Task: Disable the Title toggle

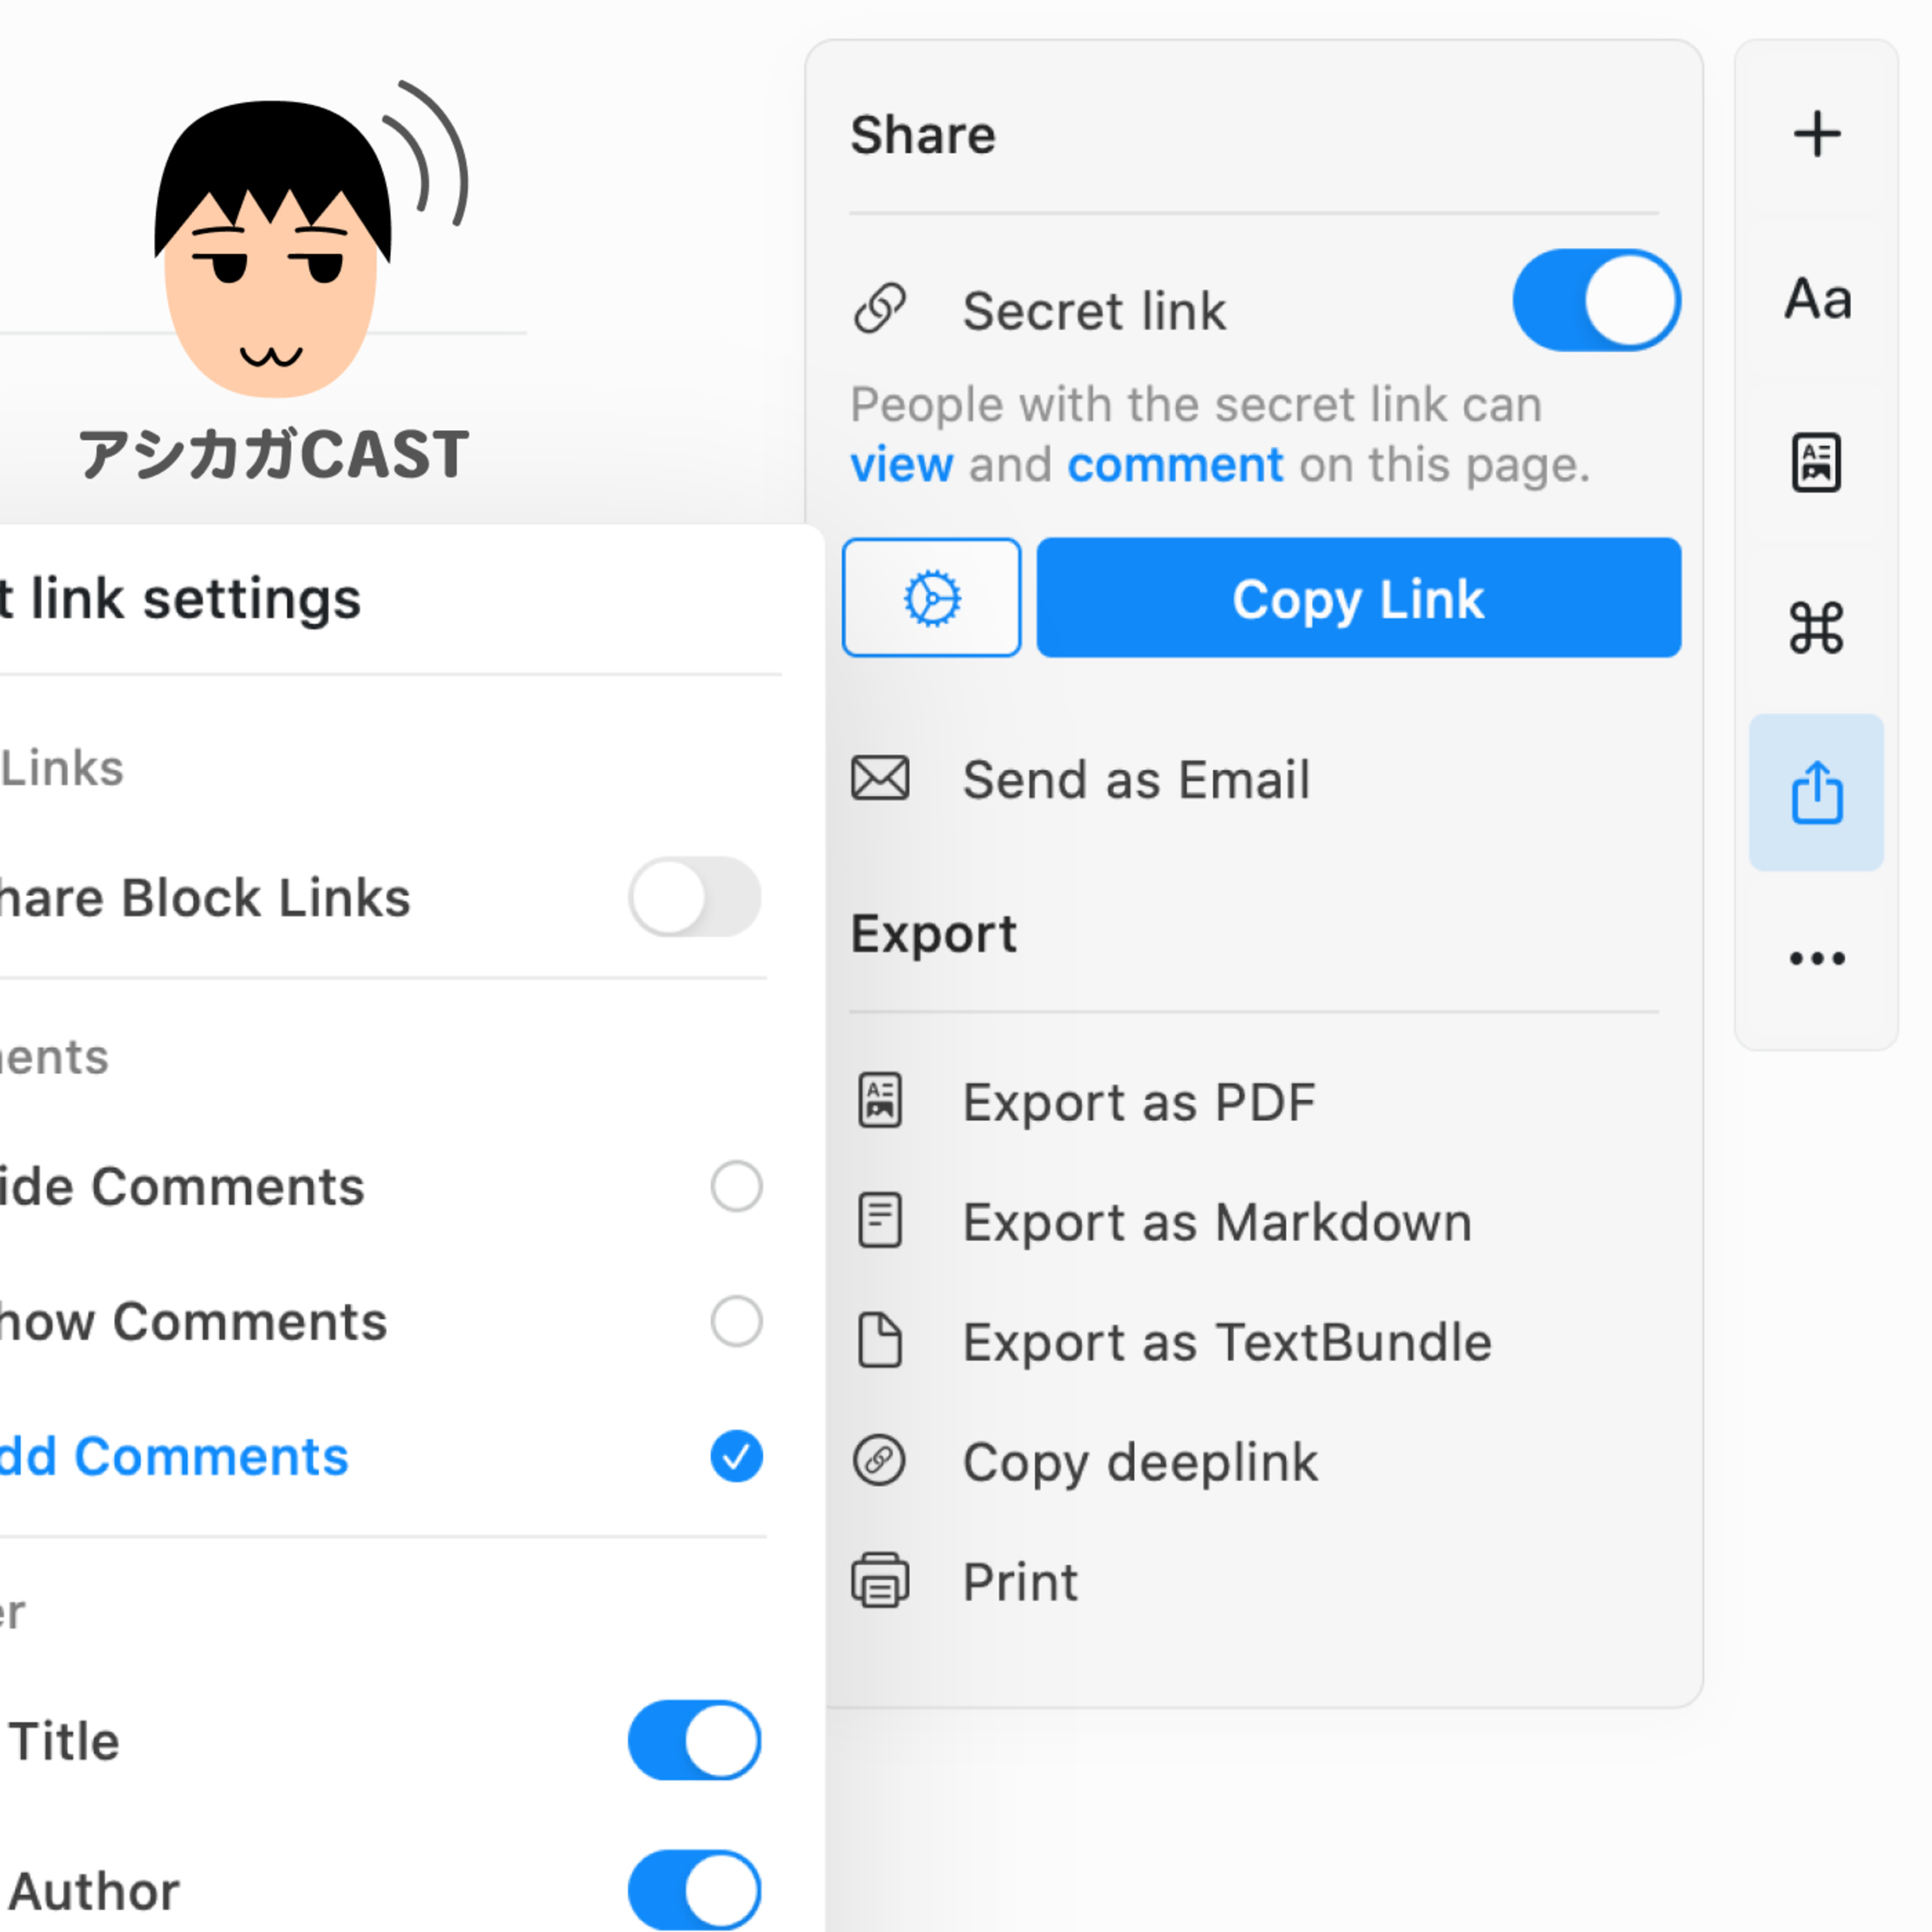Action: coord(694,1740)
